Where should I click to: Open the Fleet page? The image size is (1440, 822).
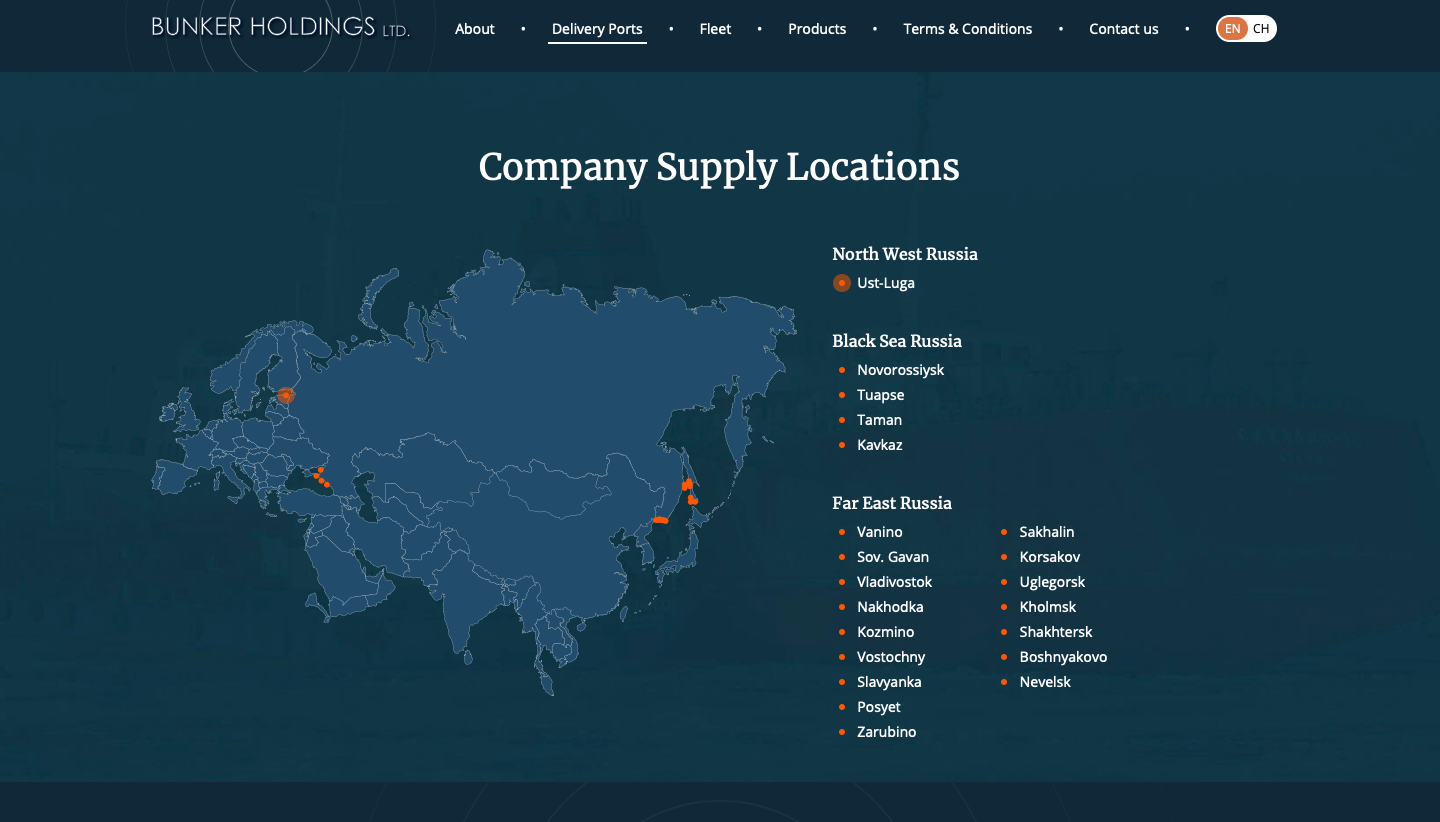coord(715,29)
